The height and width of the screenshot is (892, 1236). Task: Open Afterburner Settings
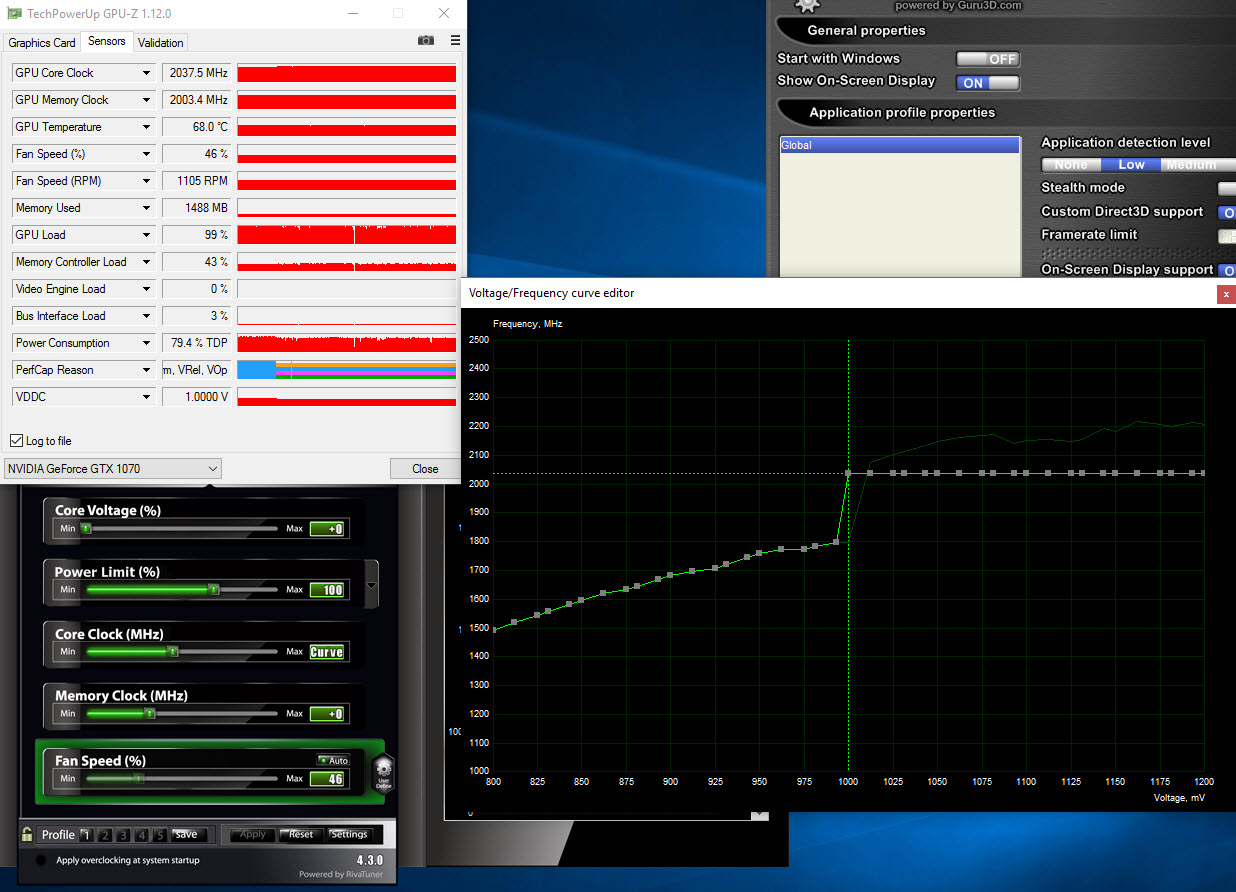tap(349, 835)
